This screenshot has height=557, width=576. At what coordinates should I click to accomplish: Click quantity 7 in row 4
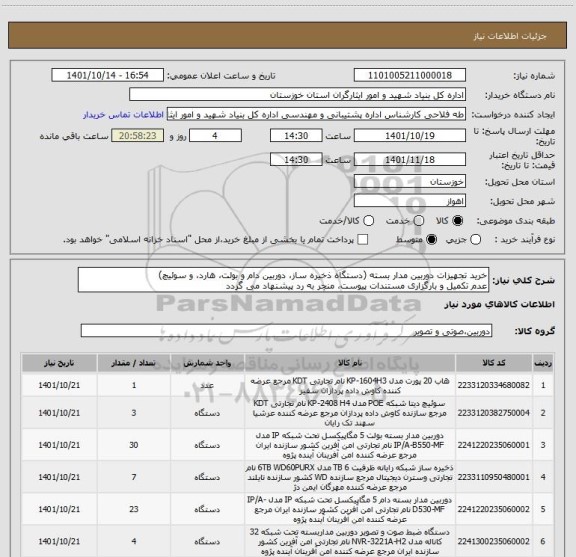click(134, 477)
